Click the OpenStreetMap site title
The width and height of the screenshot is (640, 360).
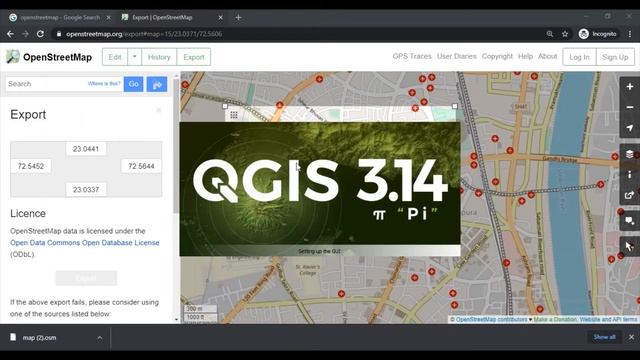click(x=57, y=57)
